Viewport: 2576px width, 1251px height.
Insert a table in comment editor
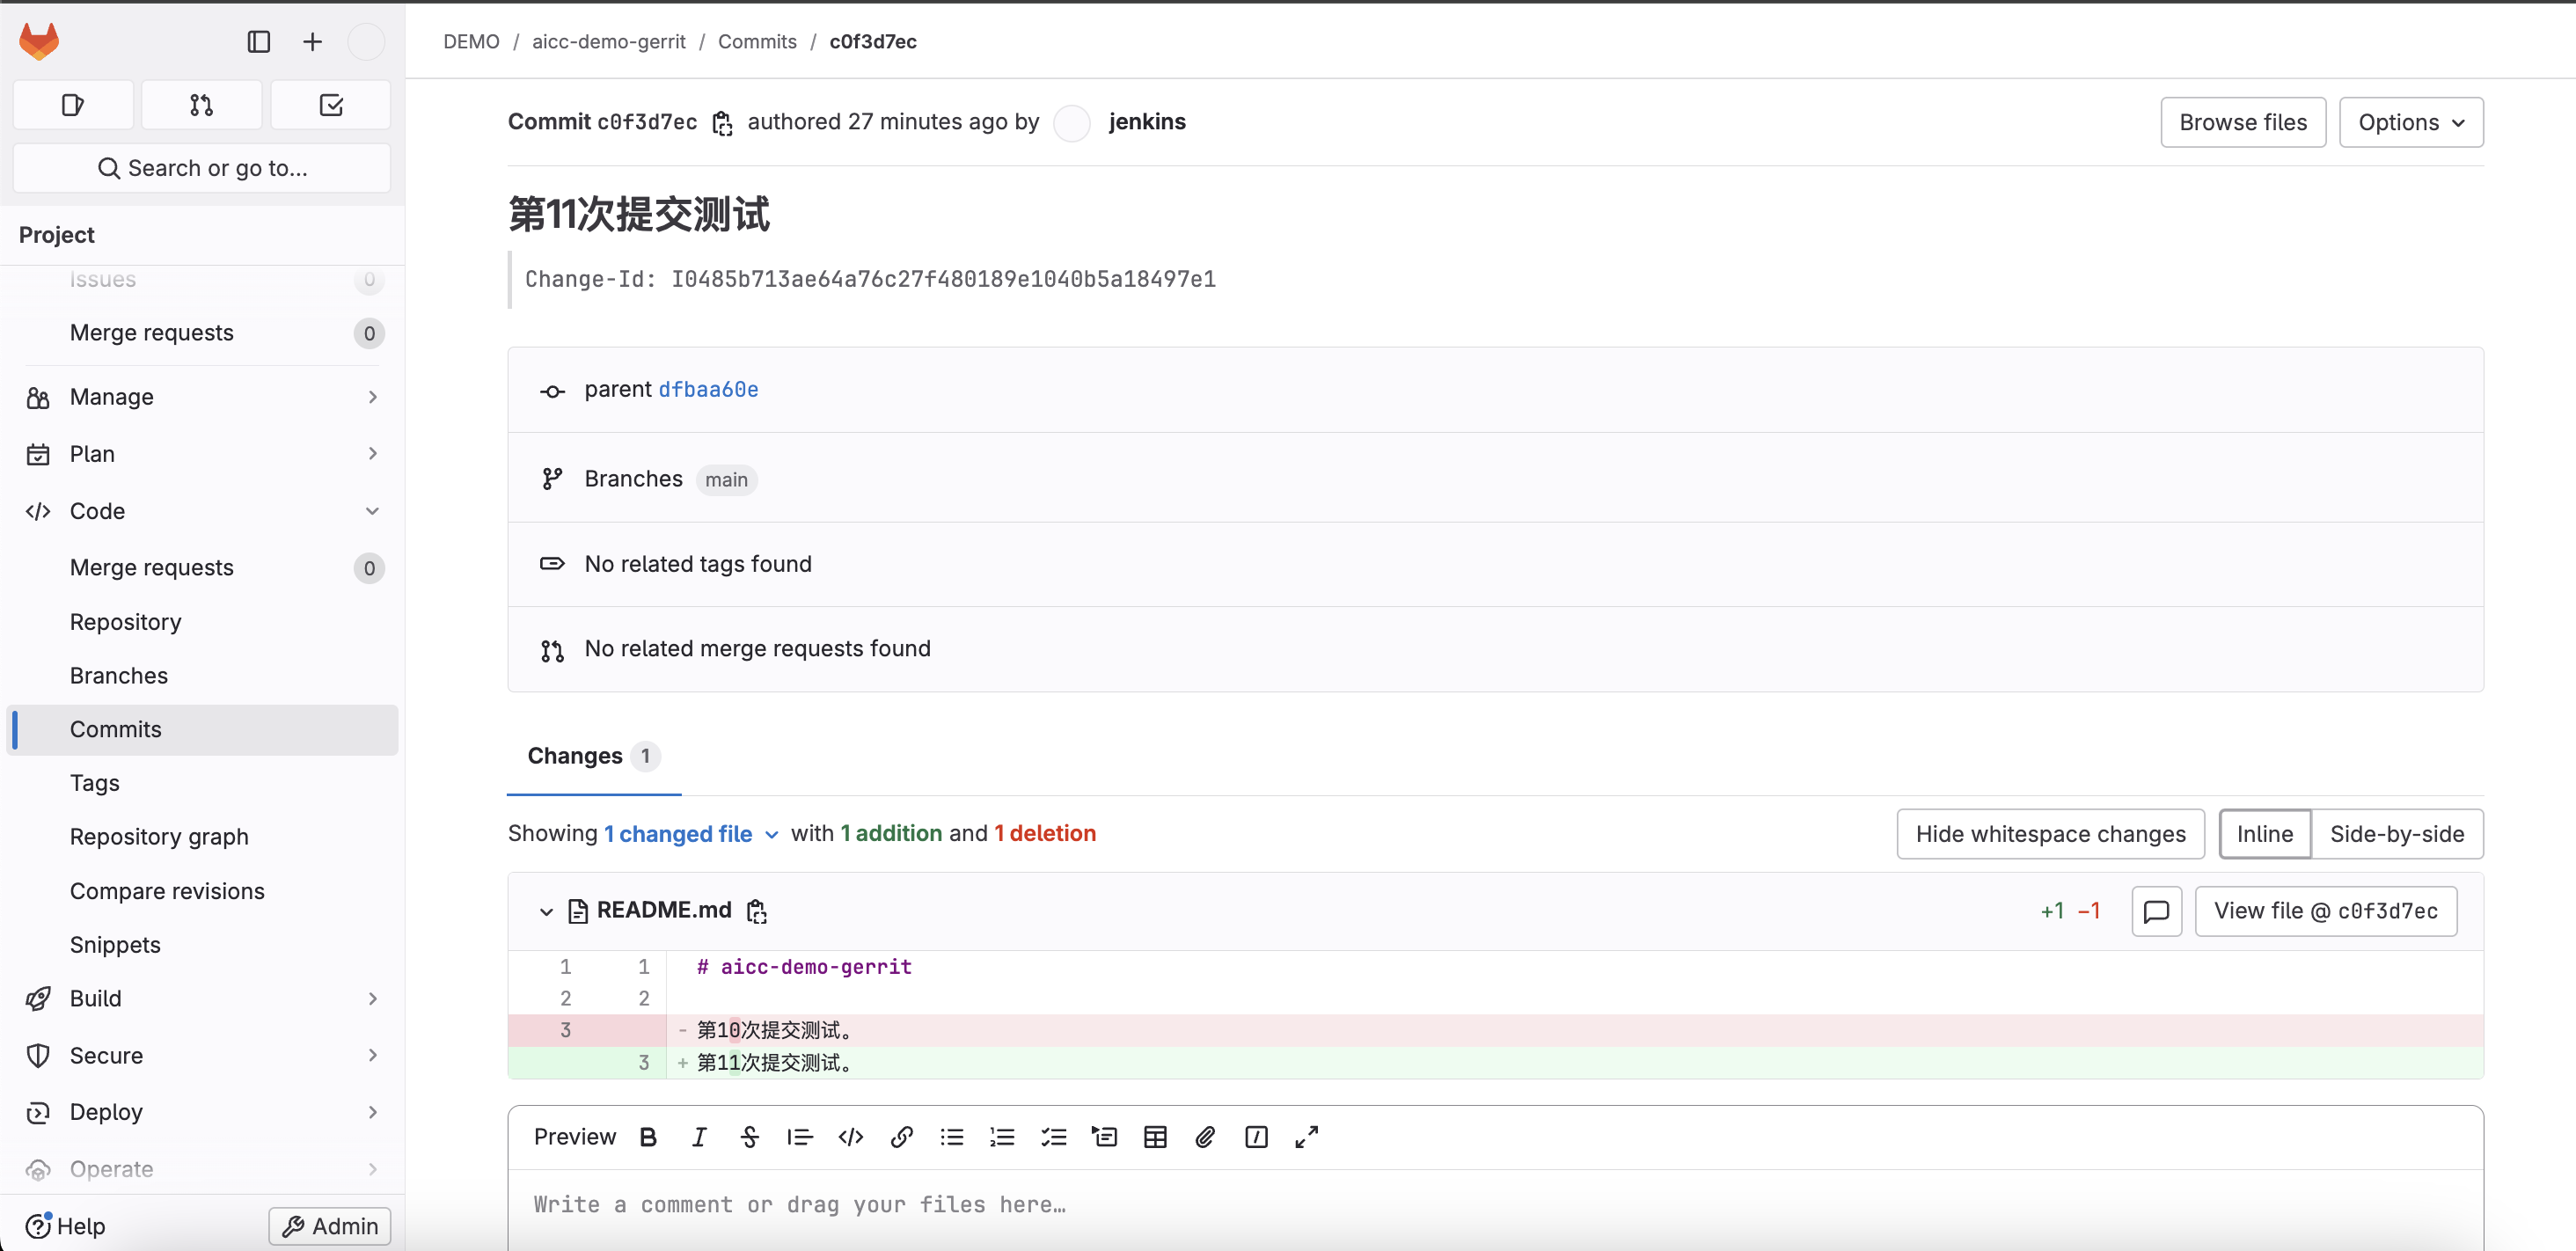point(1155,1137)
